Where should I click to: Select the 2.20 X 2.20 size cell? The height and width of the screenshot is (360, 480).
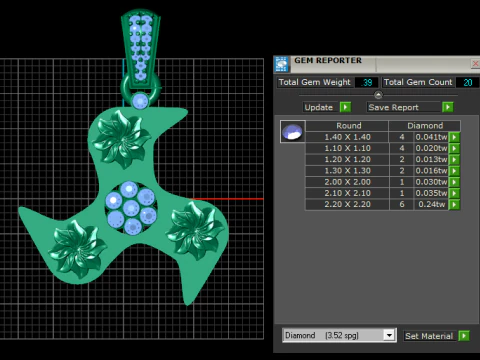(347, 204)
